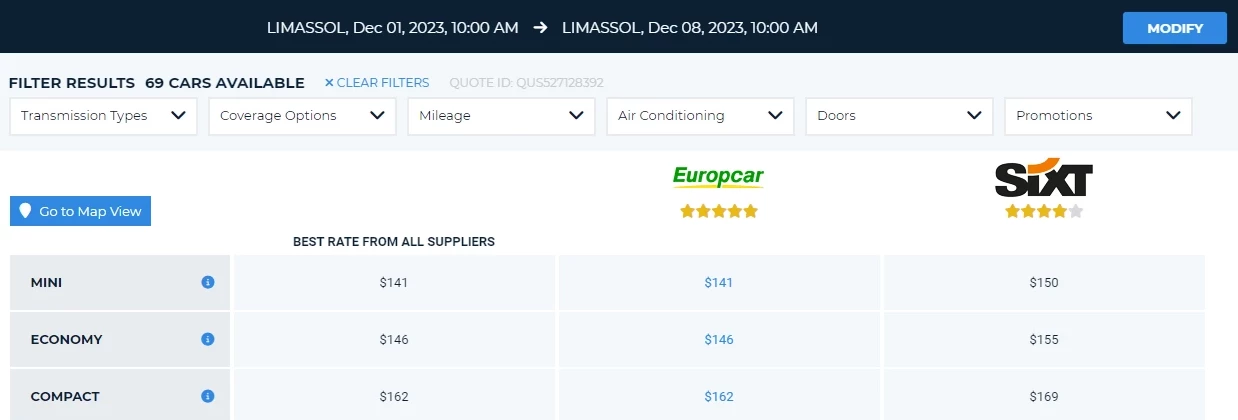Screen dimensions: 1238x420
Task: Click the X icon beside Clear Filters
Action: coord(329,83)
